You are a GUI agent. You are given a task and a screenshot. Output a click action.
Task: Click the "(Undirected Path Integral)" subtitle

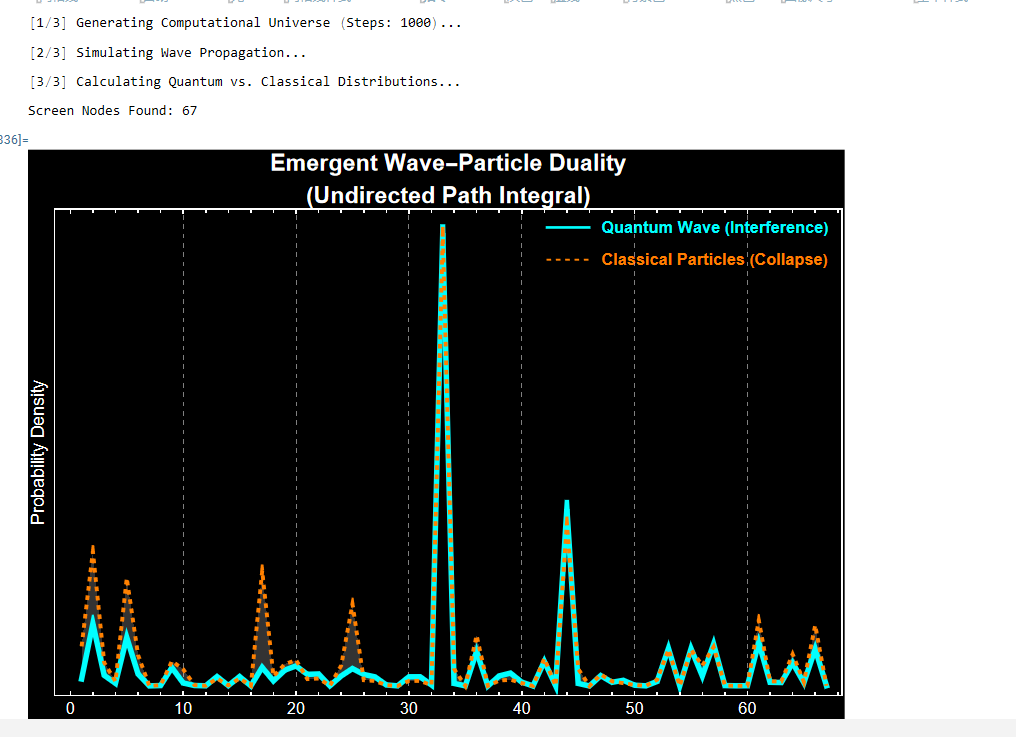tap(448, 195)
